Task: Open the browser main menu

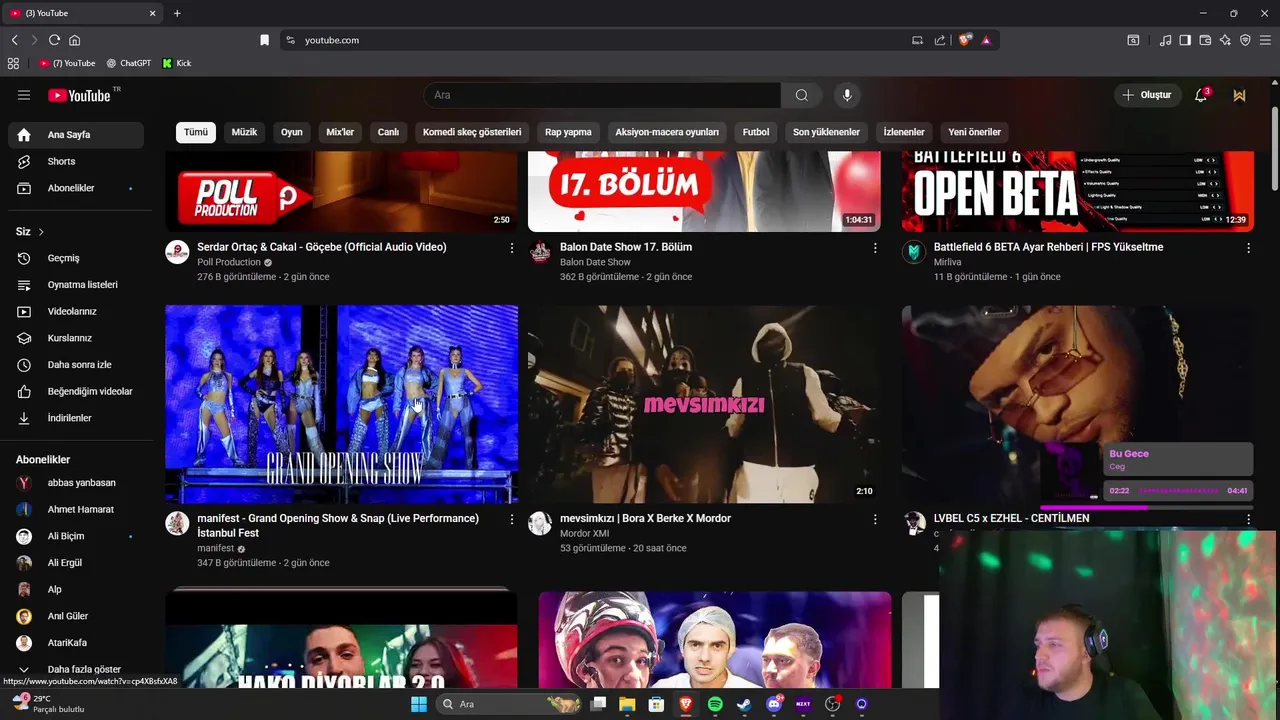Action: (1265, 40)
